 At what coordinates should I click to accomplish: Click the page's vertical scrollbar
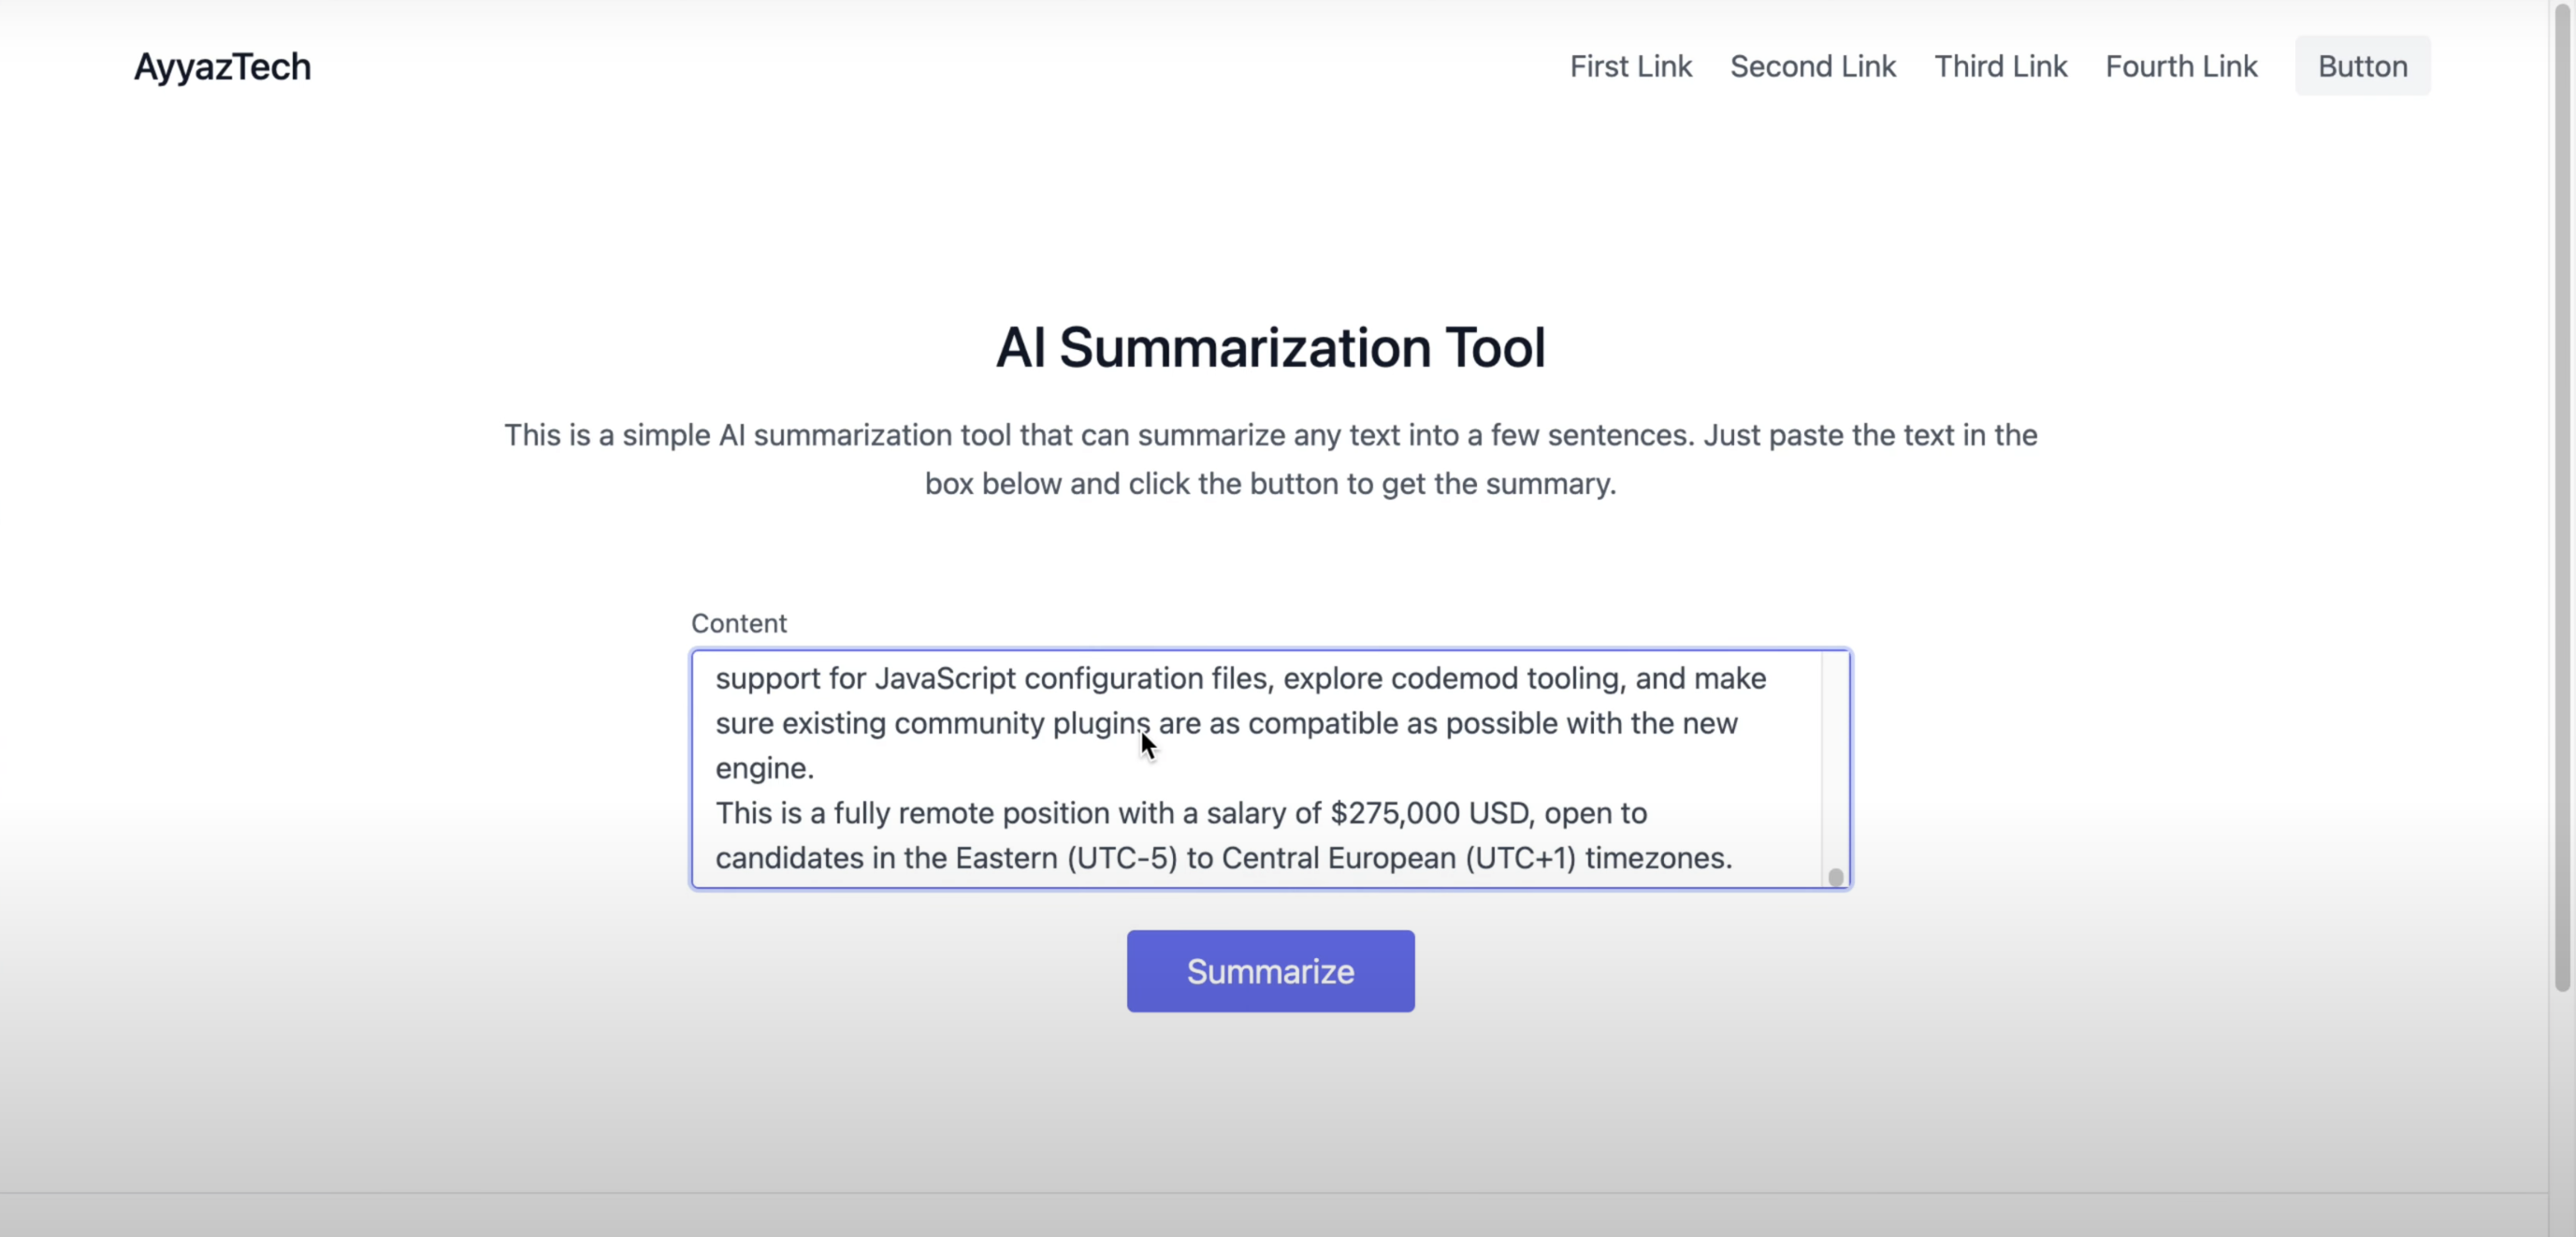point(2562,500)
